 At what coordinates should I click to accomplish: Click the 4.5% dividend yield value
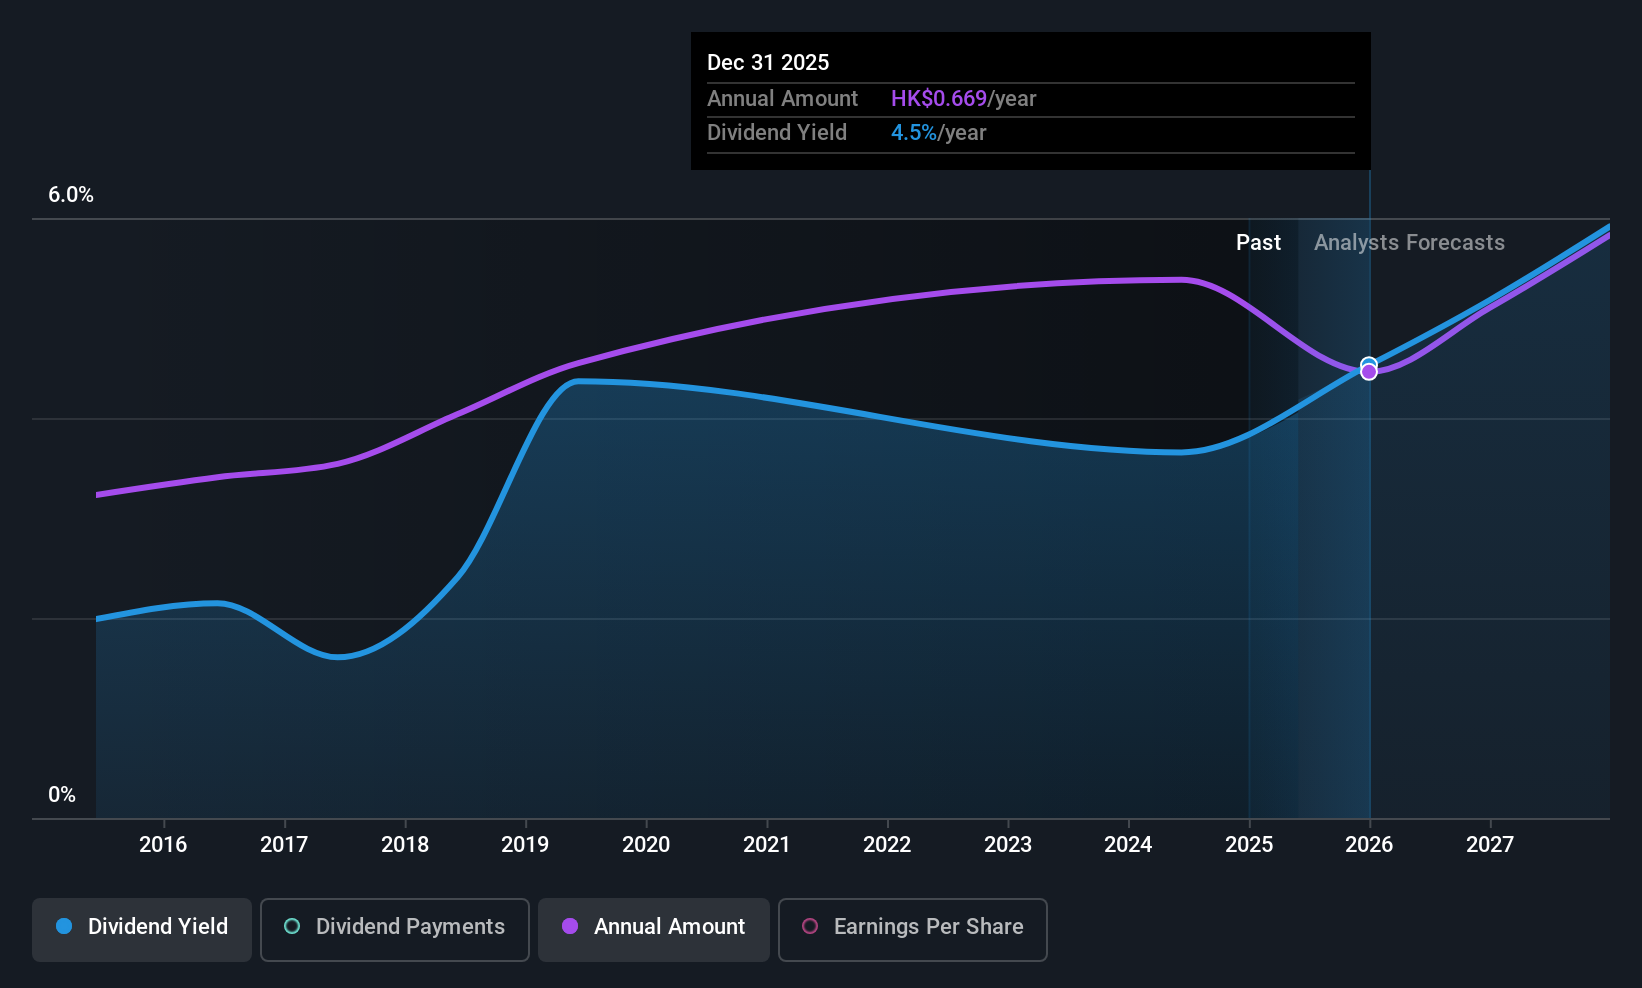[914, 133]
